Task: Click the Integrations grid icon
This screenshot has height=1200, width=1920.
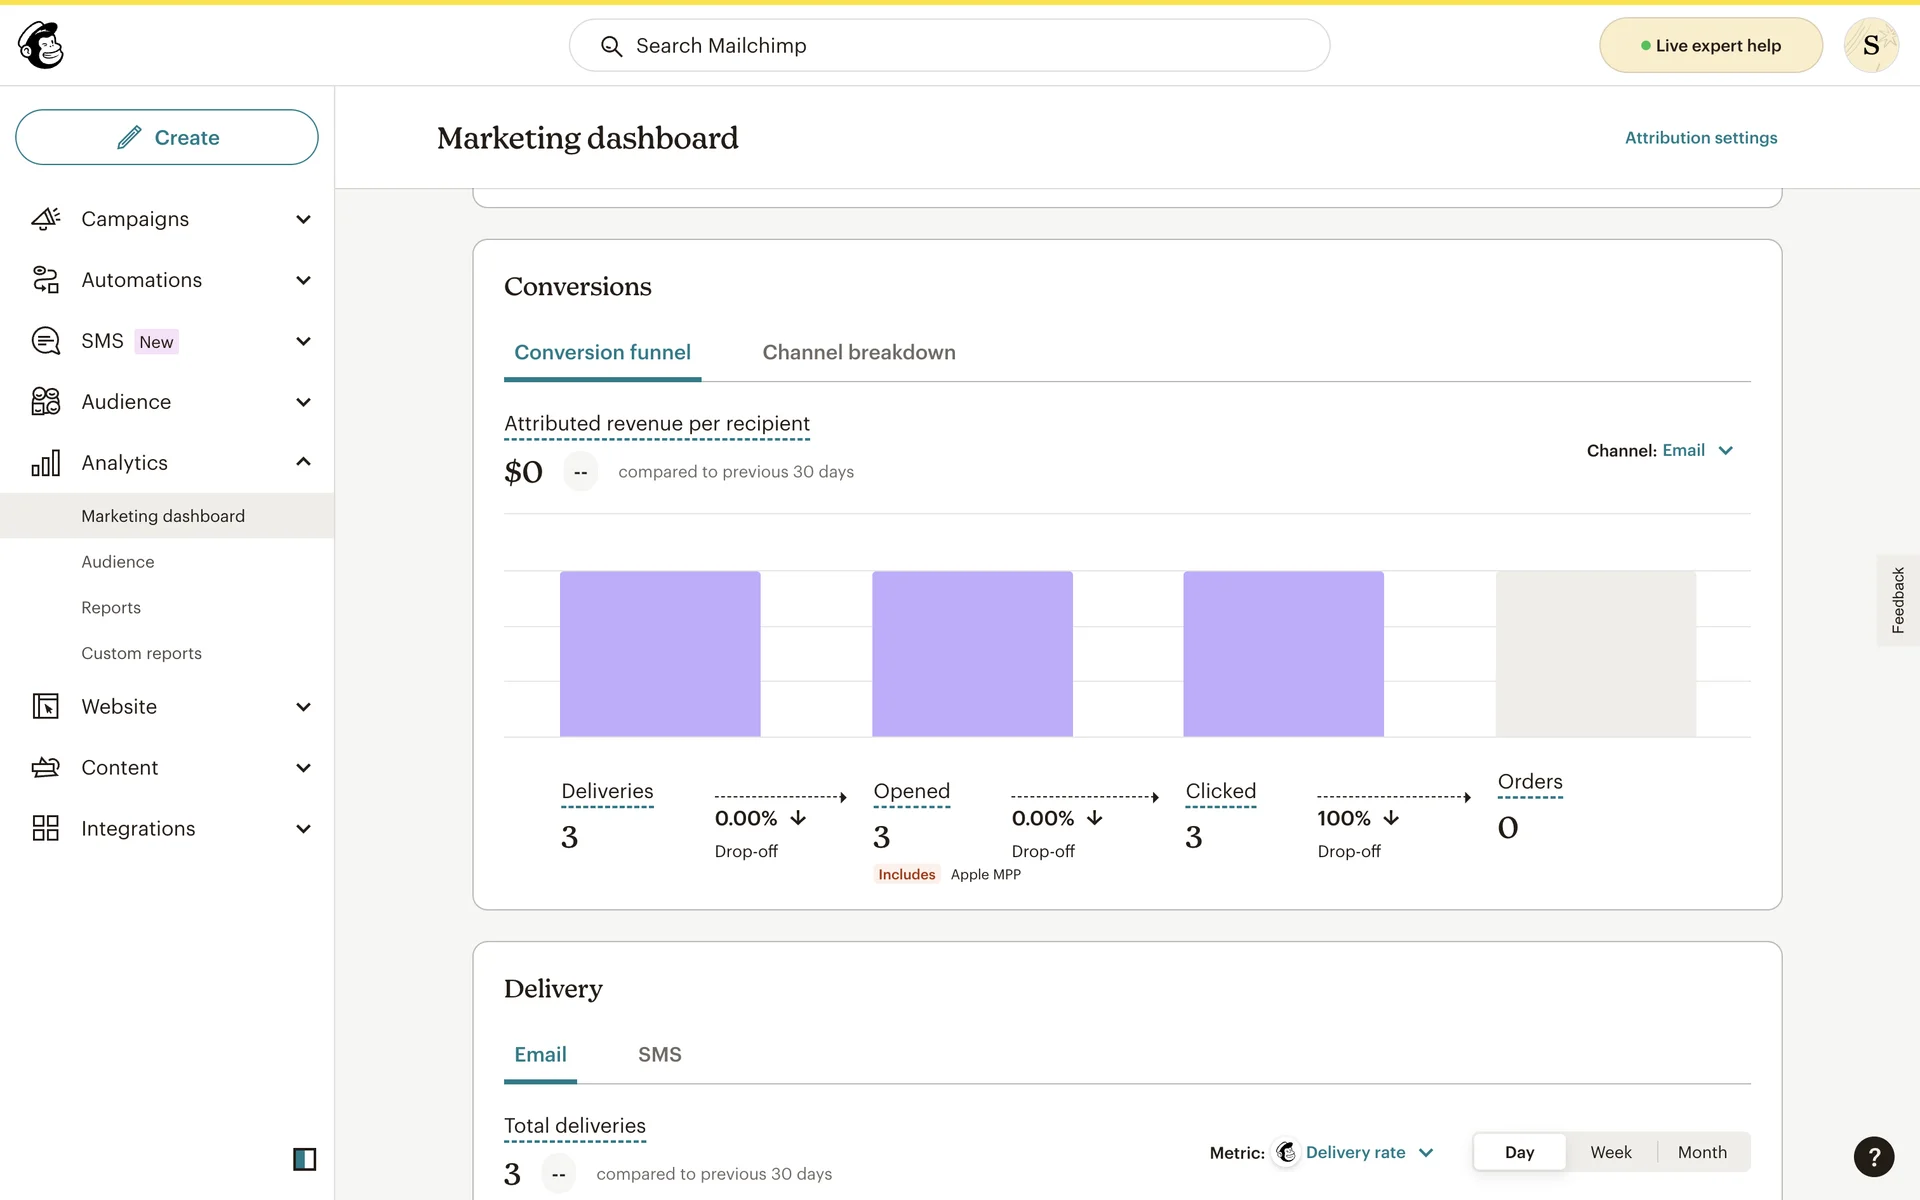Action: coord(46,828)
